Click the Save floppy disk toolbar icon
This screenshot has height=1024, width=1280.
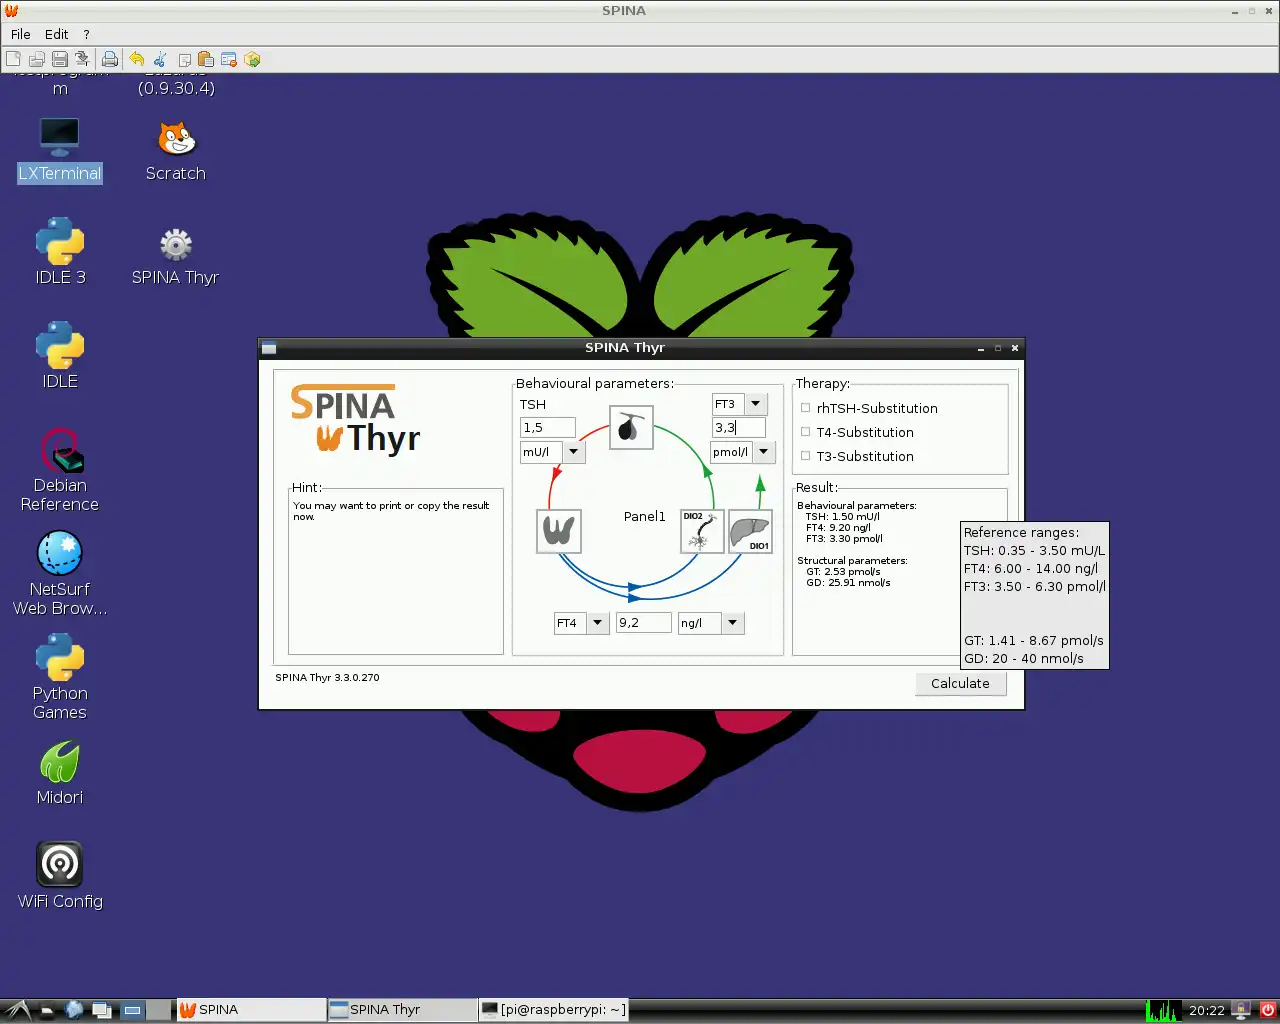click(59, 59)
